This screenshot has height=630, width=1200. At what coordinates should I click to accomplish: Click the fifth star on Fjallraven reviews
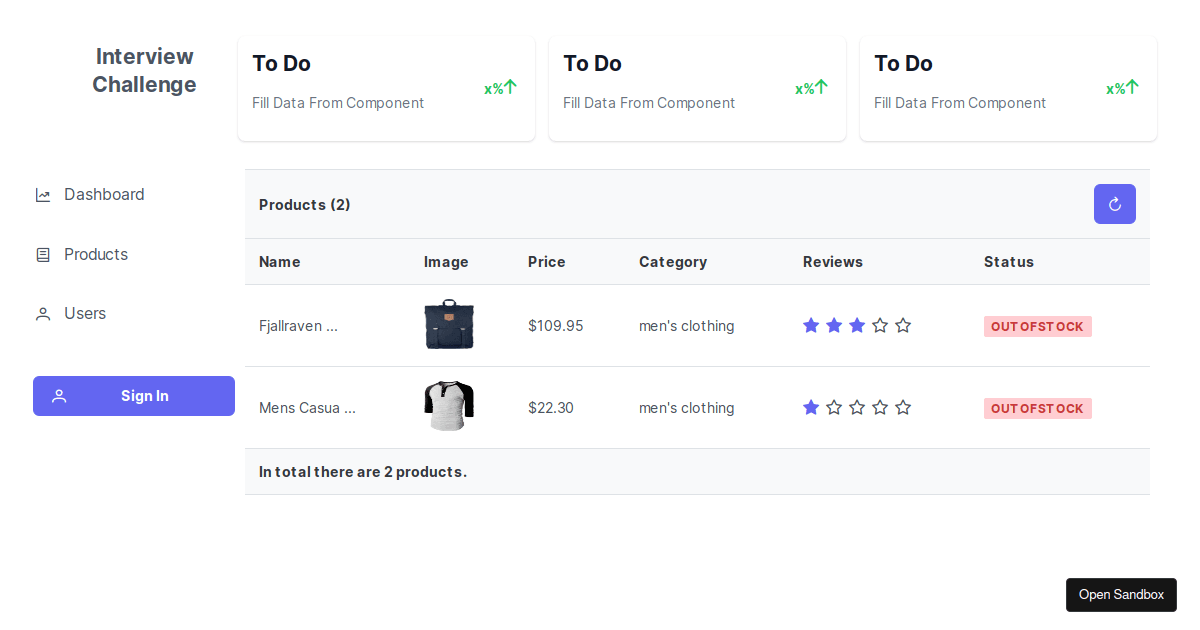(x=903, y=325)
